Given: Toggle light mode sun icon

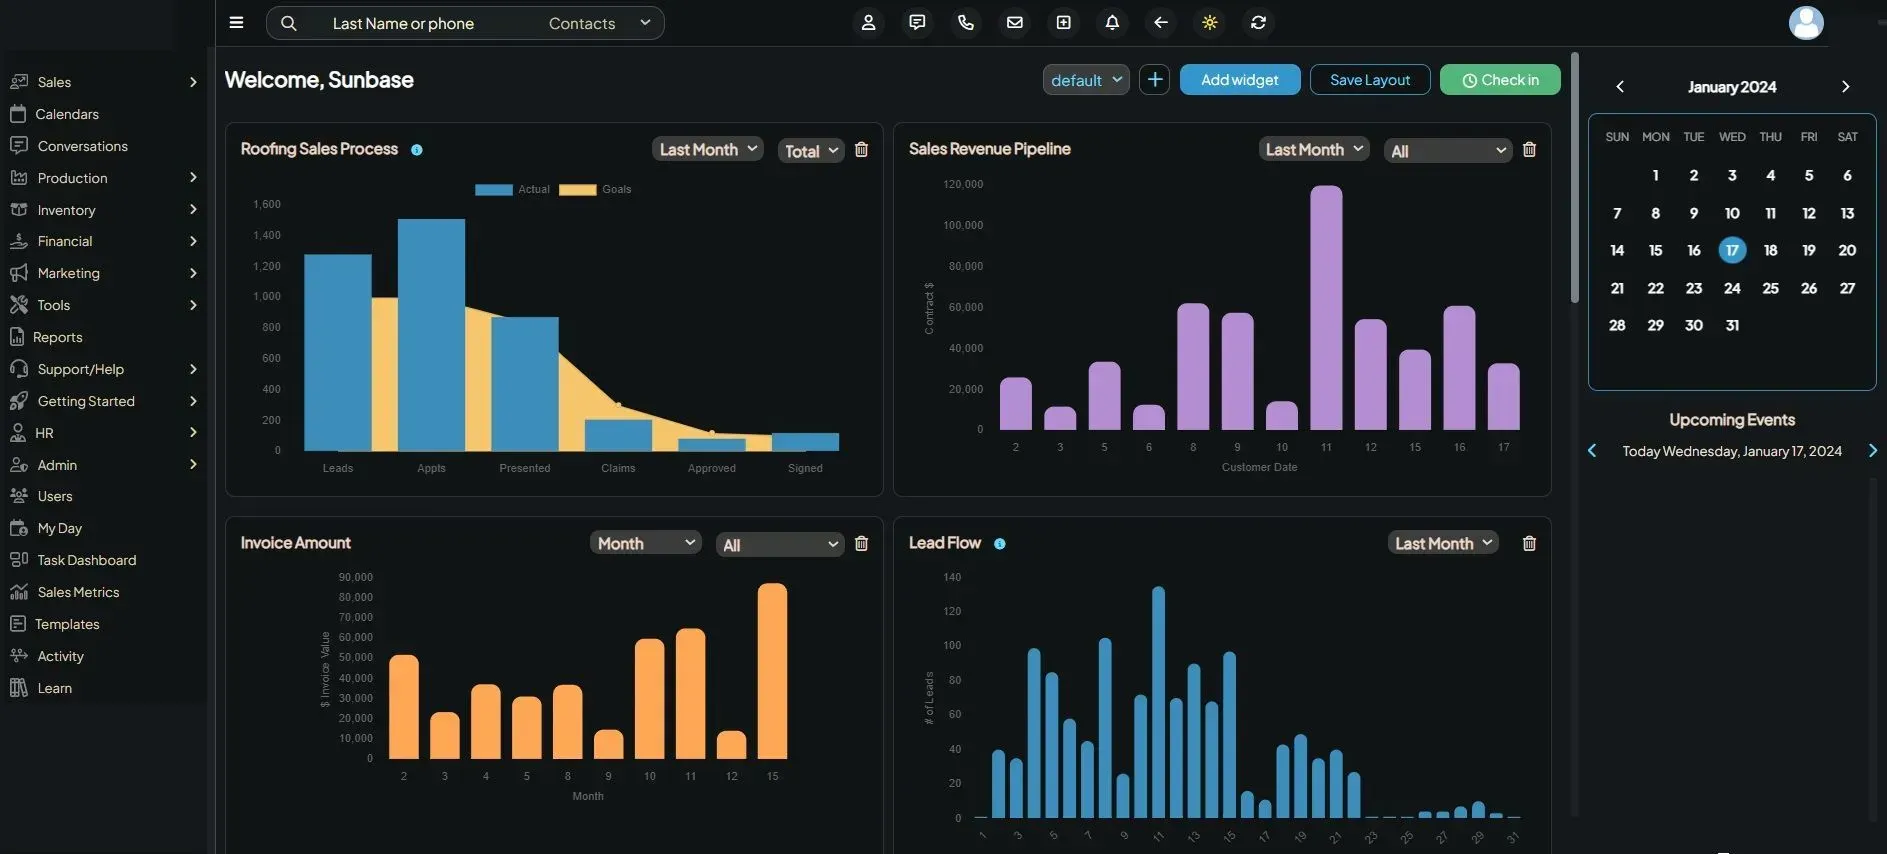Looking at the screenshot, I should pyautogui.click(x=1210, y=22).
